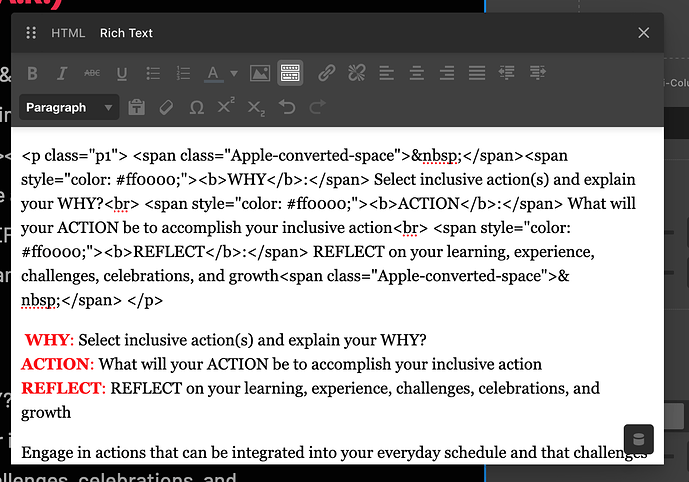This screenshot has width=689, height=482.
Task: Apply strikethrough to text
Action: [x=92, y=73]
